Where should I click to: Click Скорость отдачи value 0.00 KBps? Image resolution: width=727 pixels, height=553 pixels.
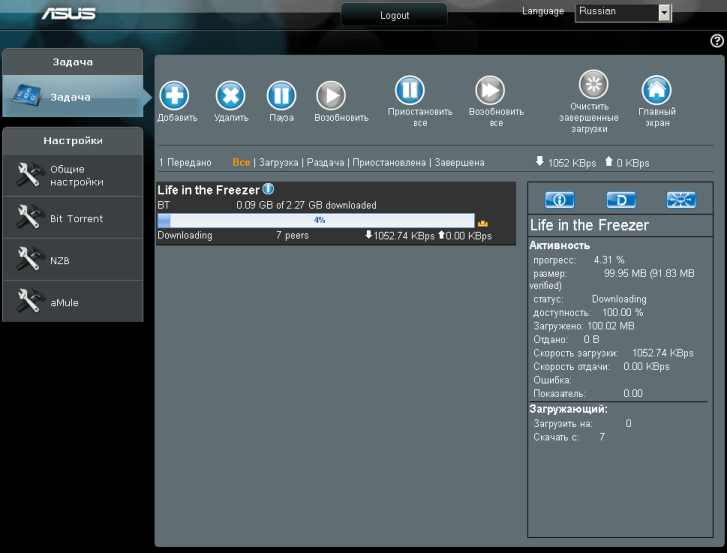point(646,366)
